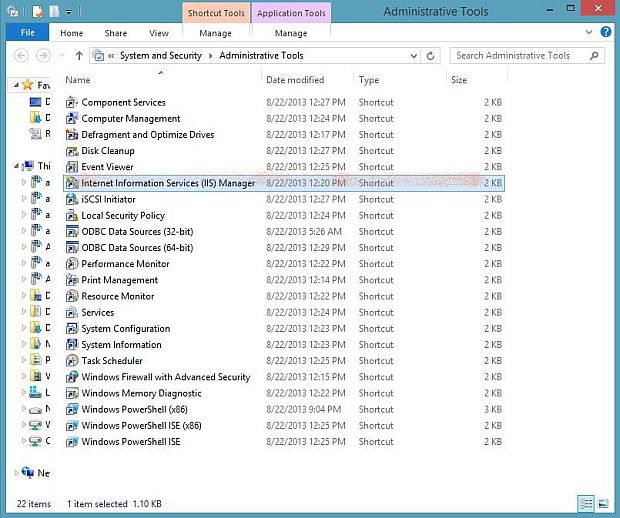Expand the Network tree node
The height and width of the screenshot is (518, 620).
(x=16, y=473)
